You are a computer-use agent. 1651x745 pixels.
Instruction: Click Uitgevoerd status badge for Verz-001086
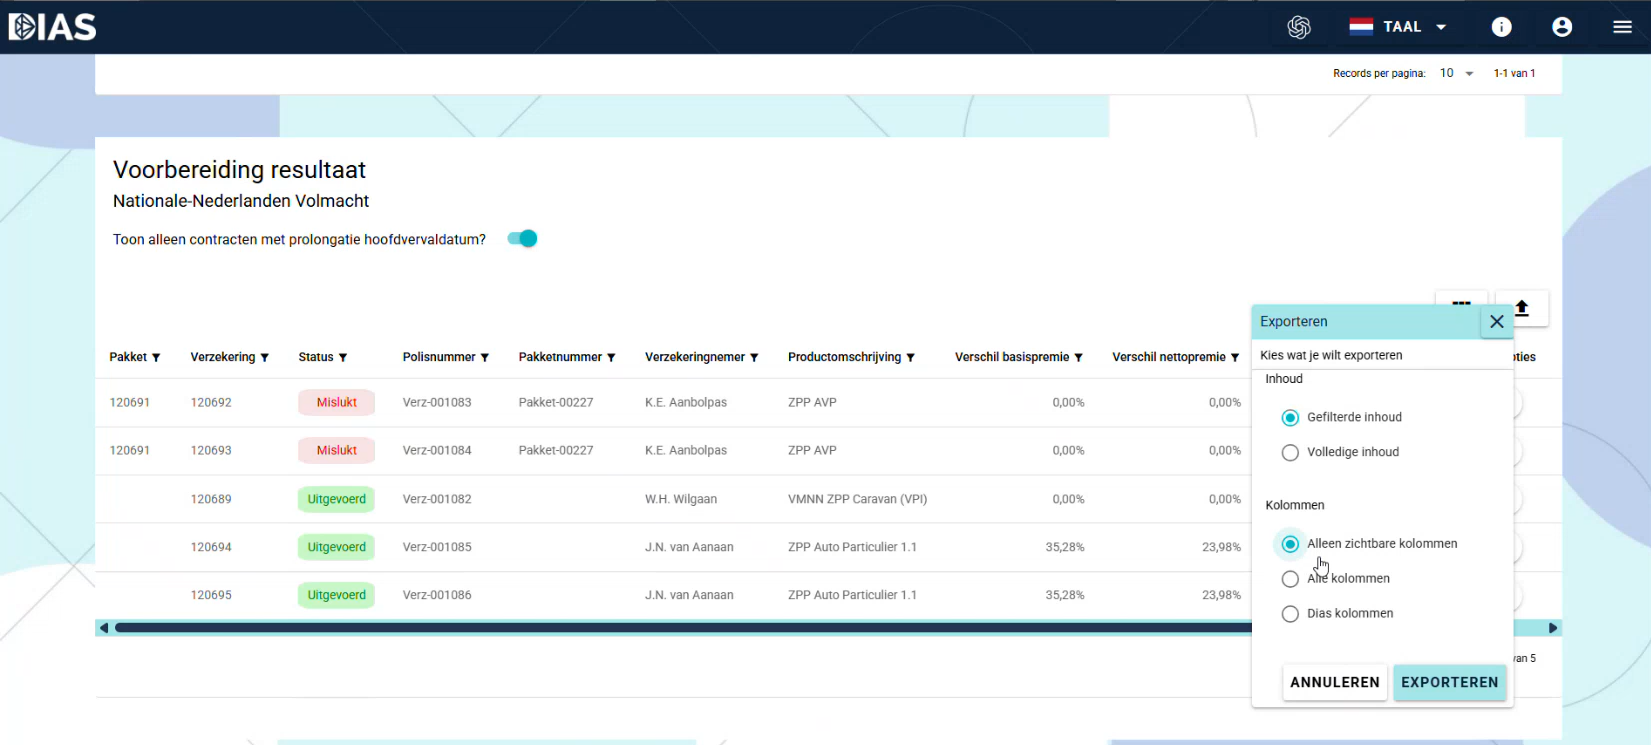[x=337, y=595]
